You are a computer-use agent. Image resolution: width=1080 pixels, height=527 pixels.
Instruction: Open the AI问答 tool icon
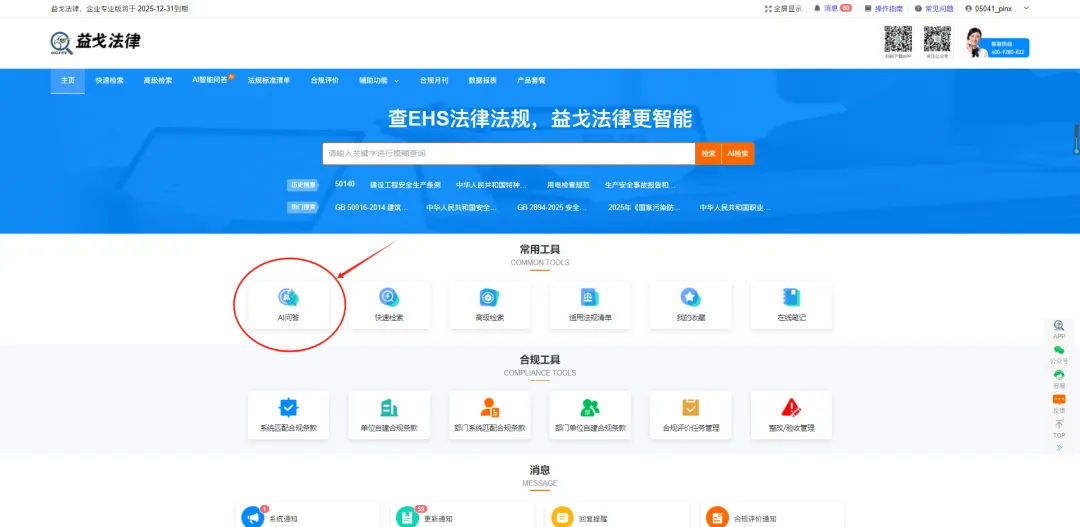(289, 297)
